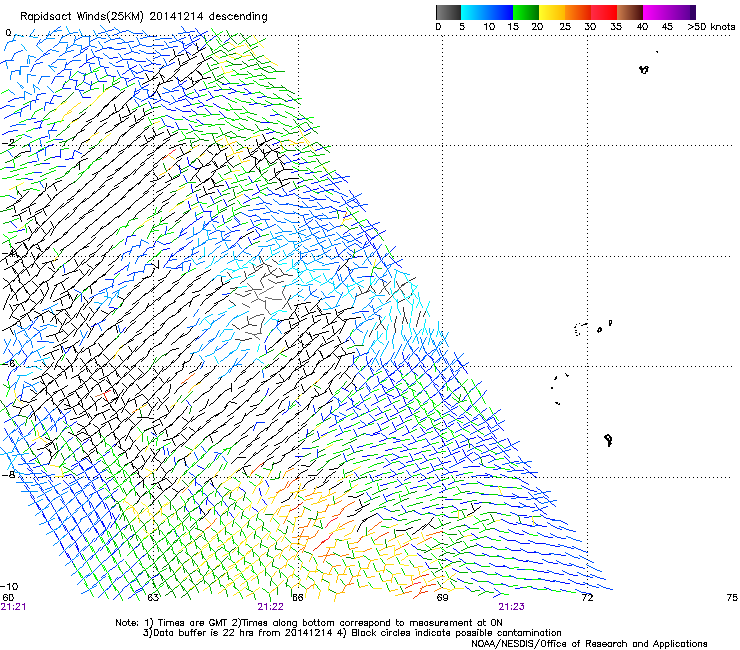Click the 'Rapidscat Winds(25KM)' title text
Image resolution: width=740 pixels, height=650 pixels.
pyautogui.click(x=82, y=17)
